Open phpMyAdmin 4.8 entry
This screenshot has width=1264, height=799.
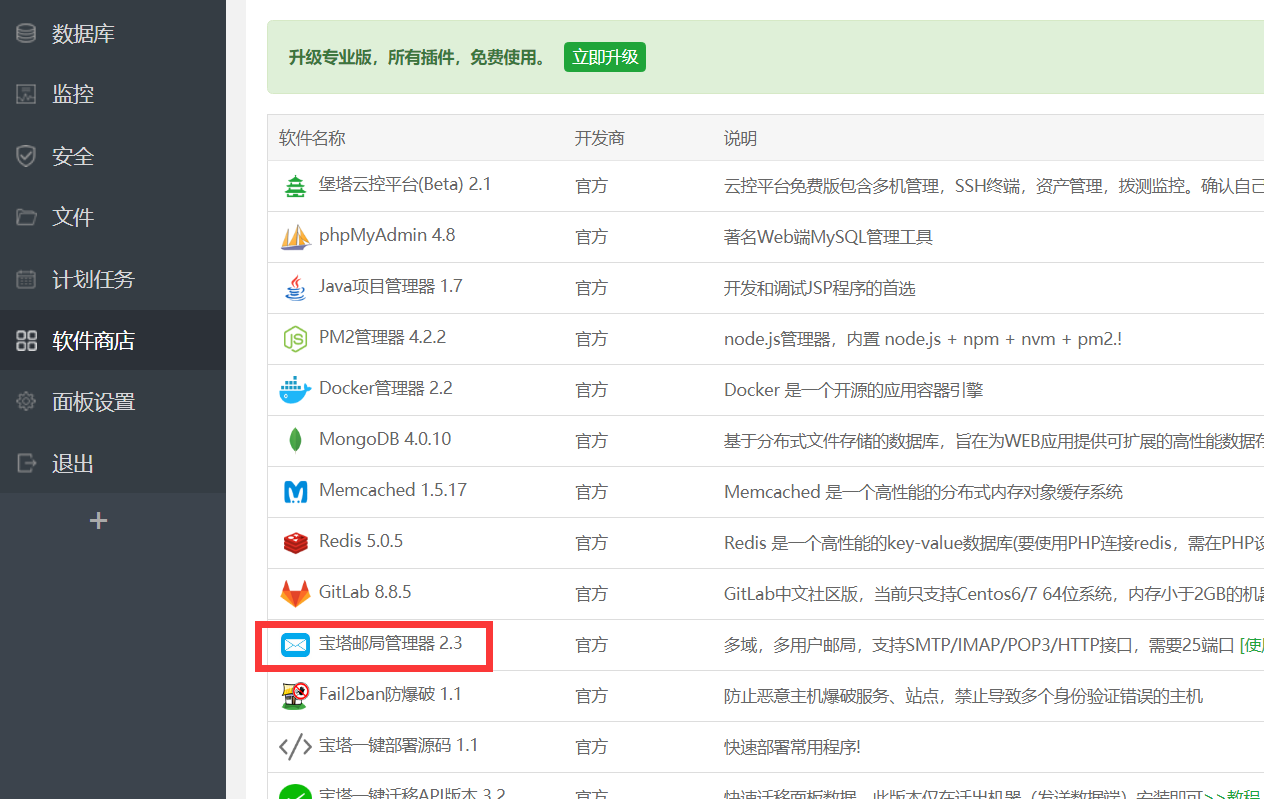(x=387, y=235)
